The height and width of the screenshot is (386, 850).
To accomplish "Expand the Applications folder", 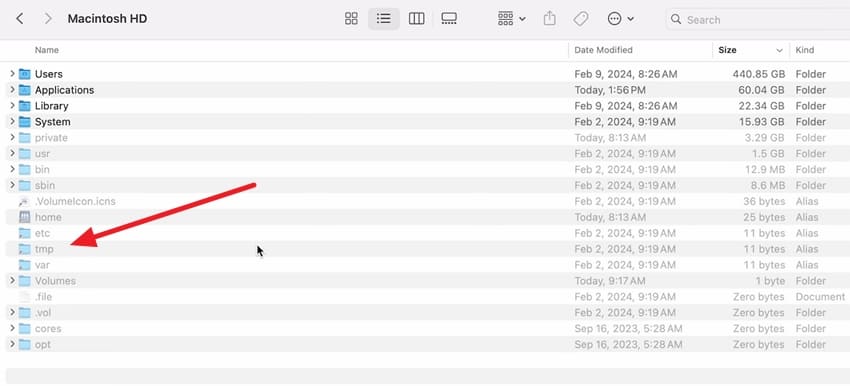I will pyautogui.click(x=12, y=89).
